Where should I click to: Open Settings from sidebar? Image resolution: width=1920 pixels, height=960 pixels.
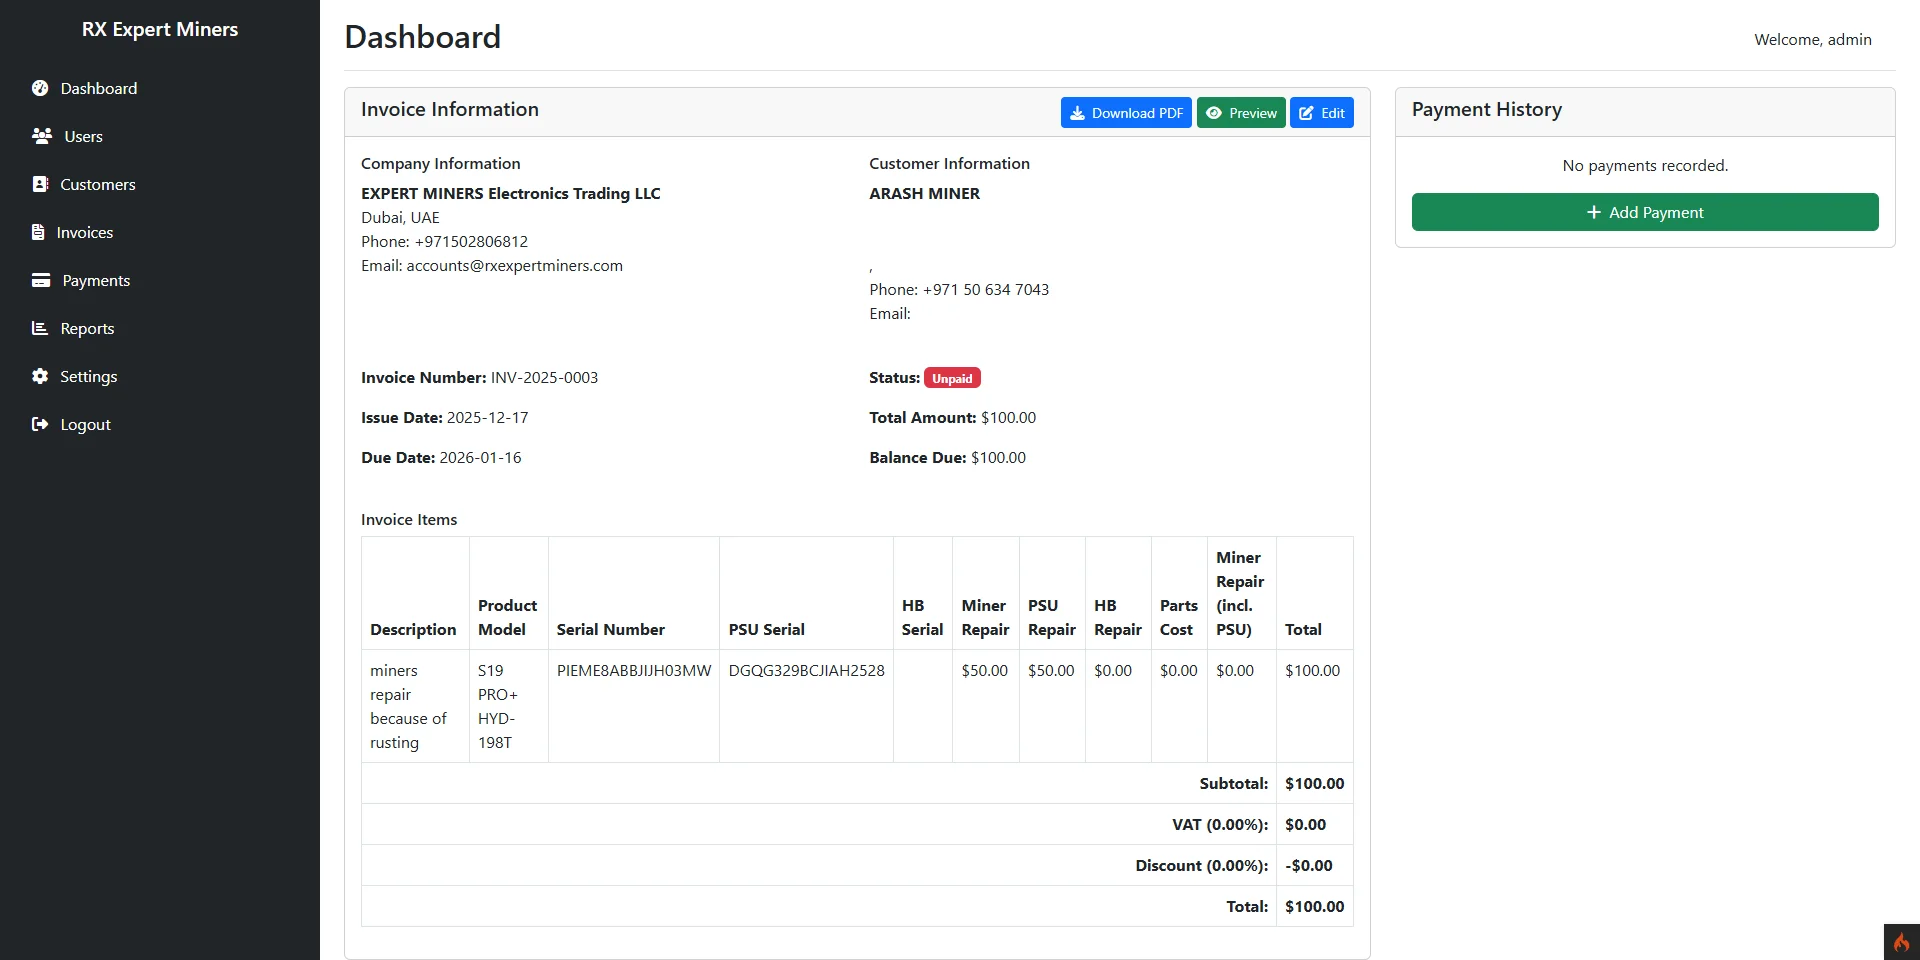(x=160, y=376)
